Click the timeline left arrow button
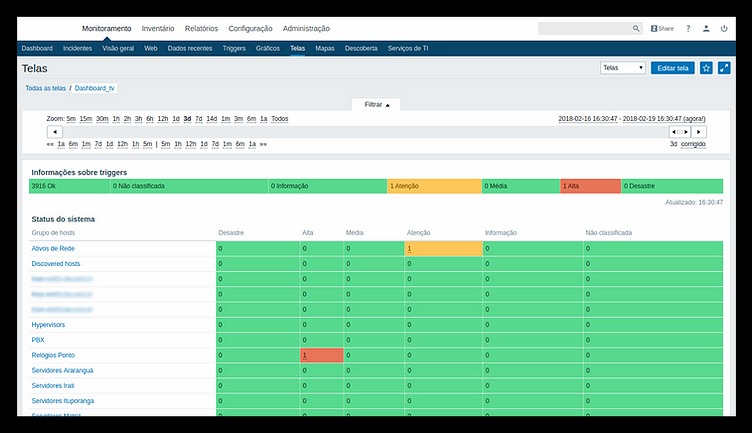This screenshot has width=752, height=433. [x=55, y=131]
